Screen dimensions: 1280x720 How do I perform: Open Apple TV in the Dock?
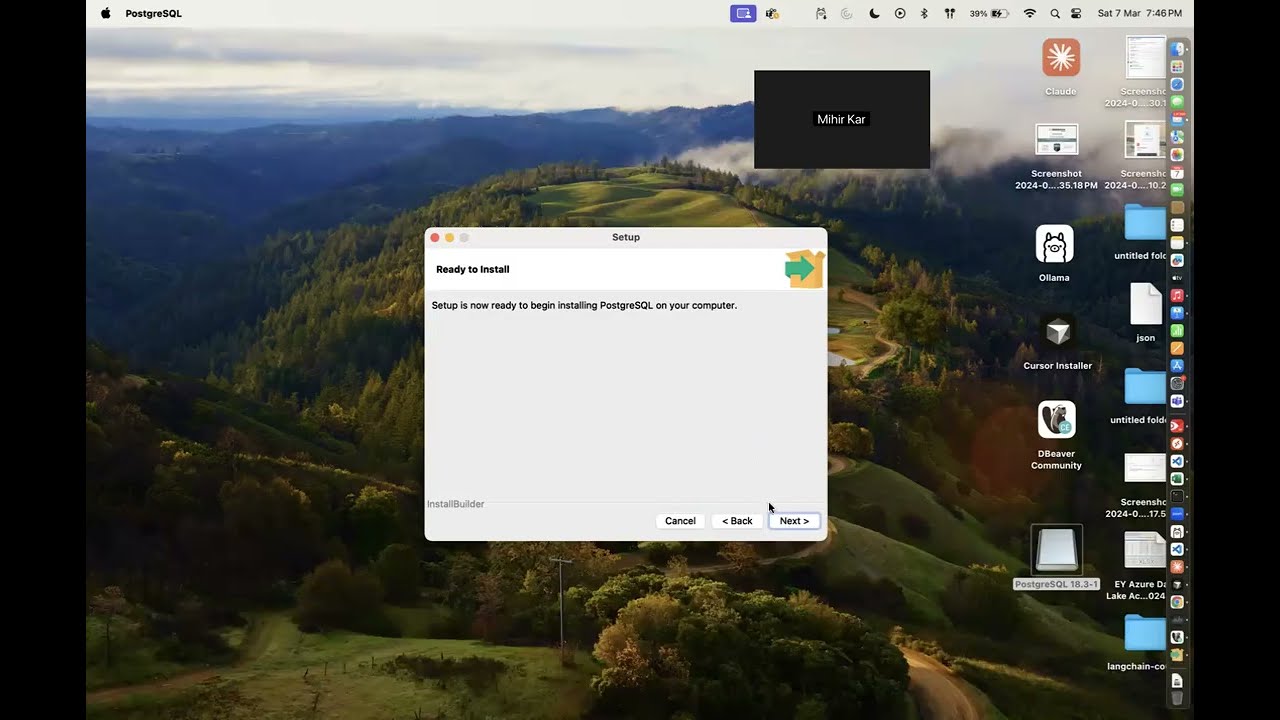[1177, 278]
